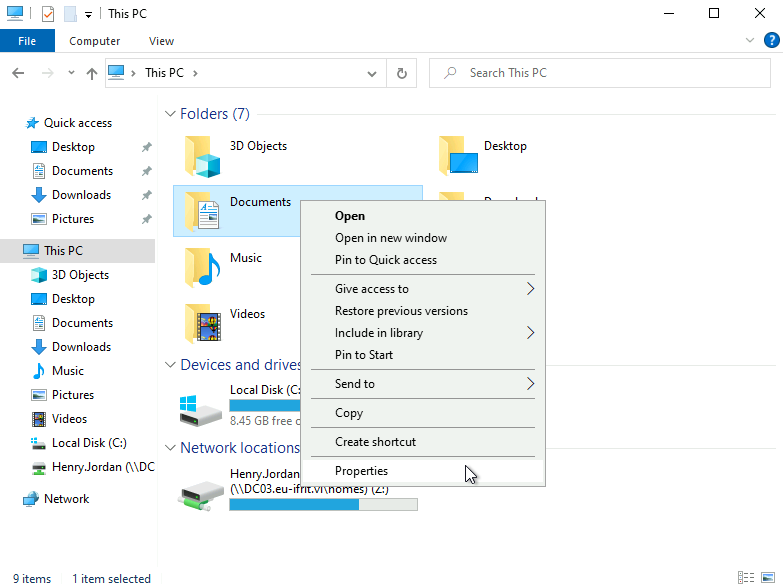Choose Pin to Quick access

[x=422, y=260]
